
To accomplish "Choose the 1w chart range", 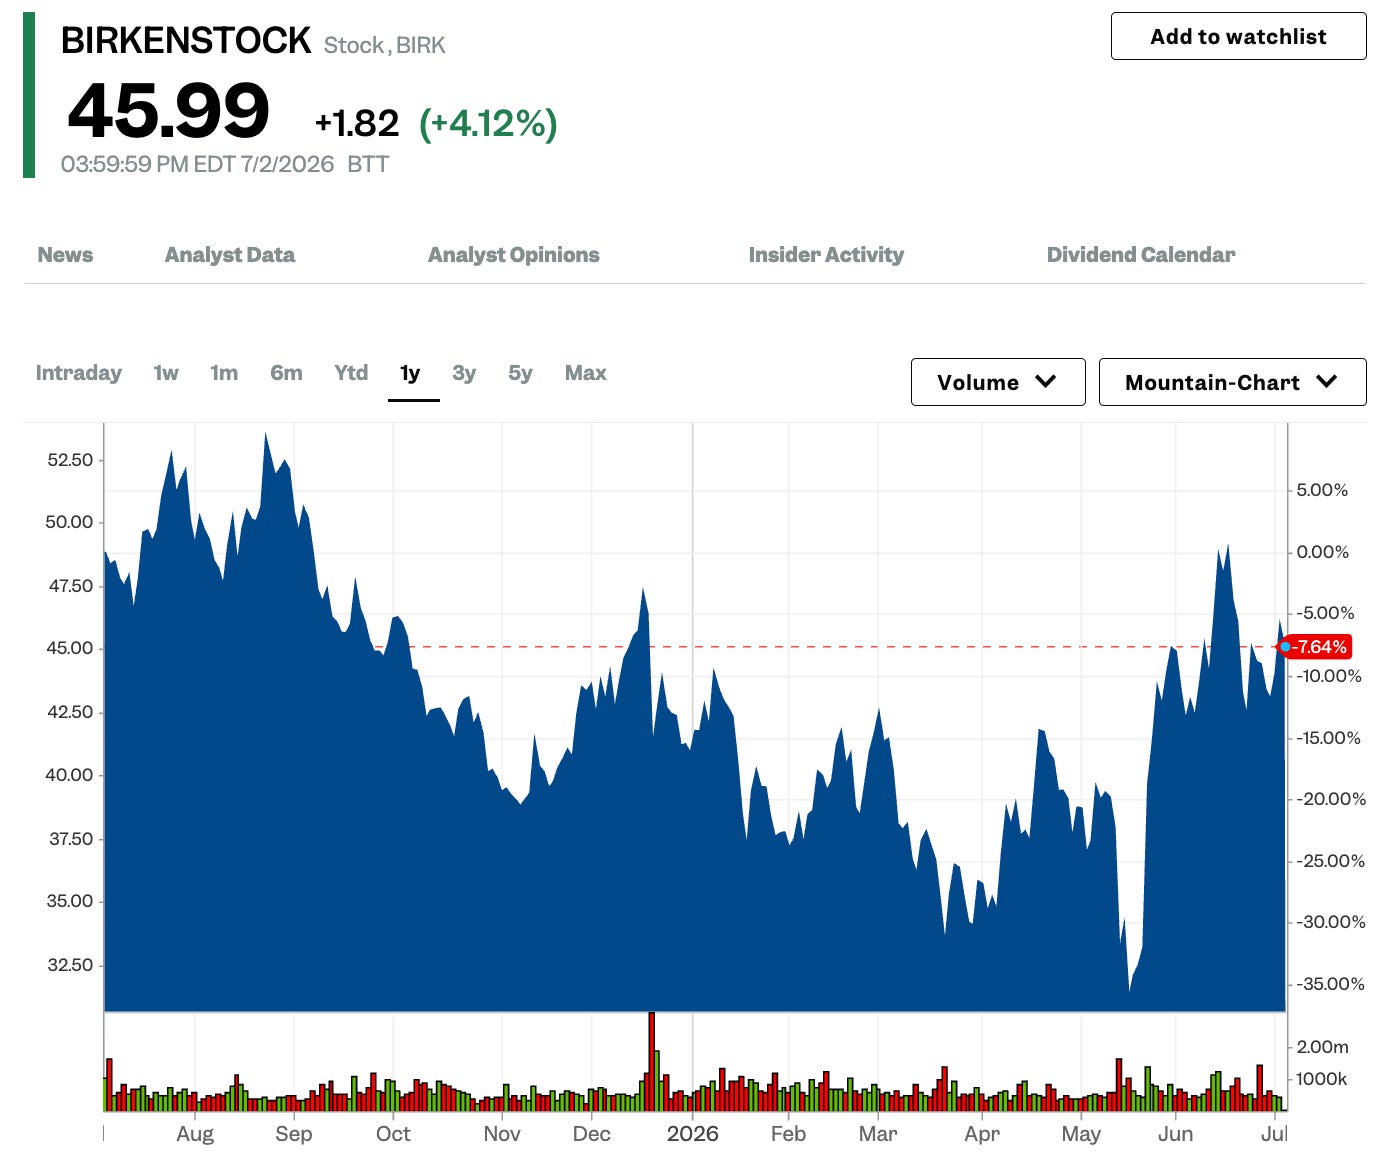I will point(166,373).
